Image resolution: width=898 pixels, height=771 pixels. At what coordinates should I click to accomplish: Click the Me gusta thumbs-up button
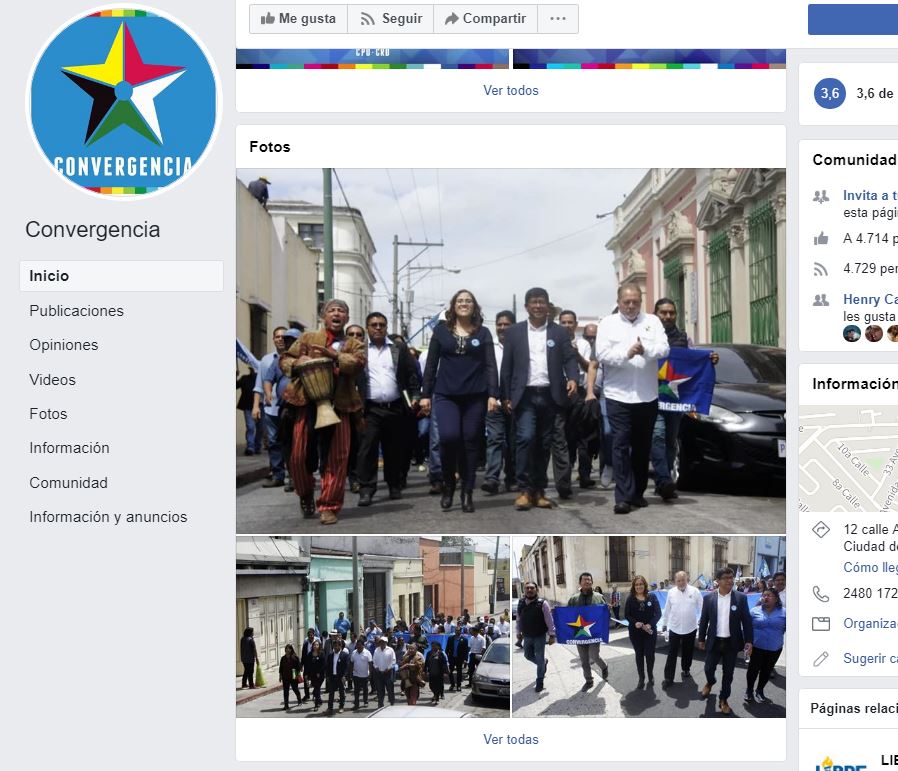point(298,19)
